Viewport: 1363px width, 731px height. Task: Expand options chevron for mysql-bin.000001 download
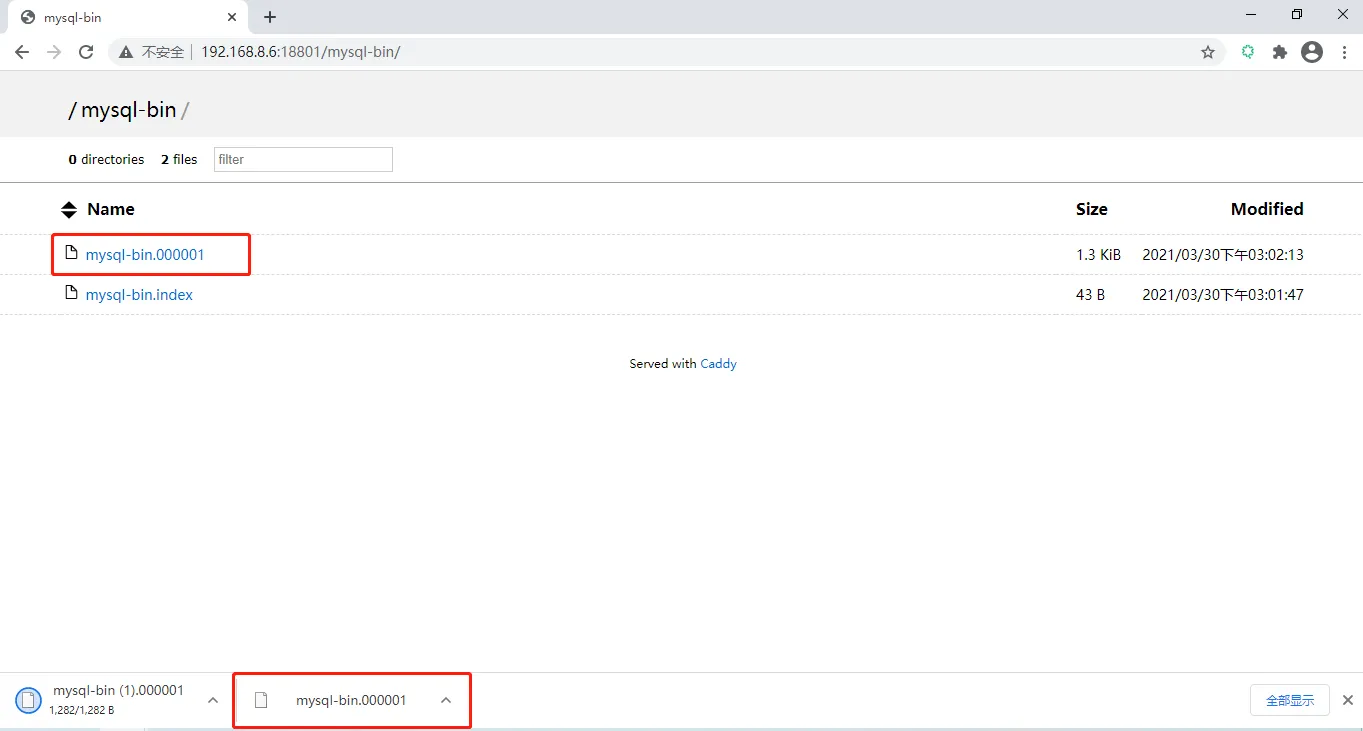[x=446, y=700]
